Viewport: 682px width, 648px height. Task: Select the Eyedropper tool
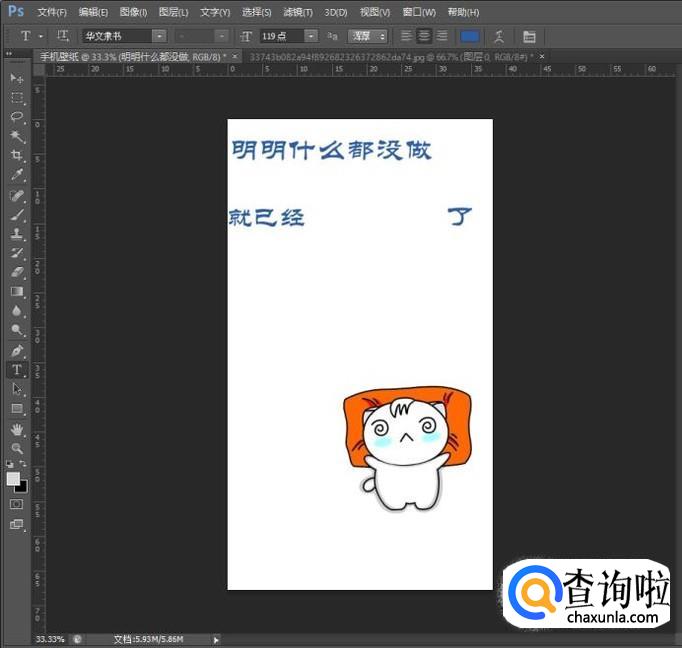[x=17, y=175]
